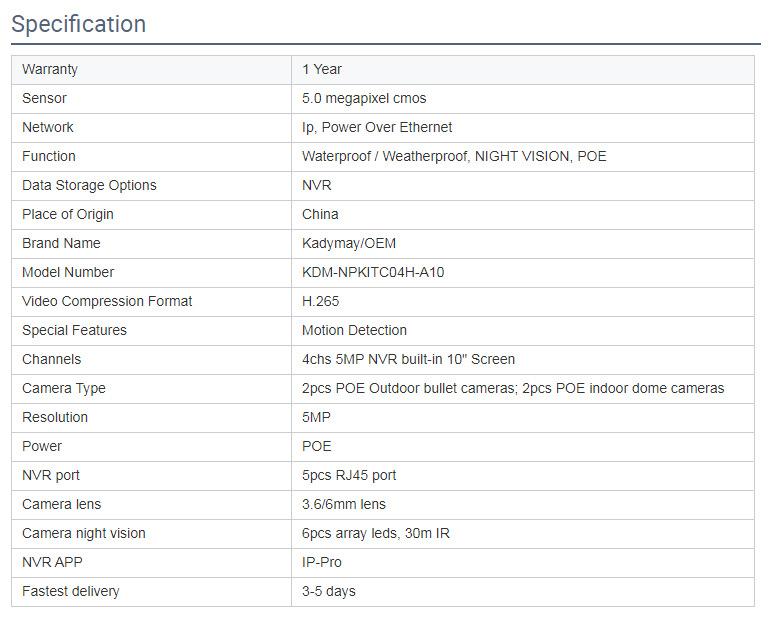Select the Warranty row label

pyautogui.click(x=50, y=70)
